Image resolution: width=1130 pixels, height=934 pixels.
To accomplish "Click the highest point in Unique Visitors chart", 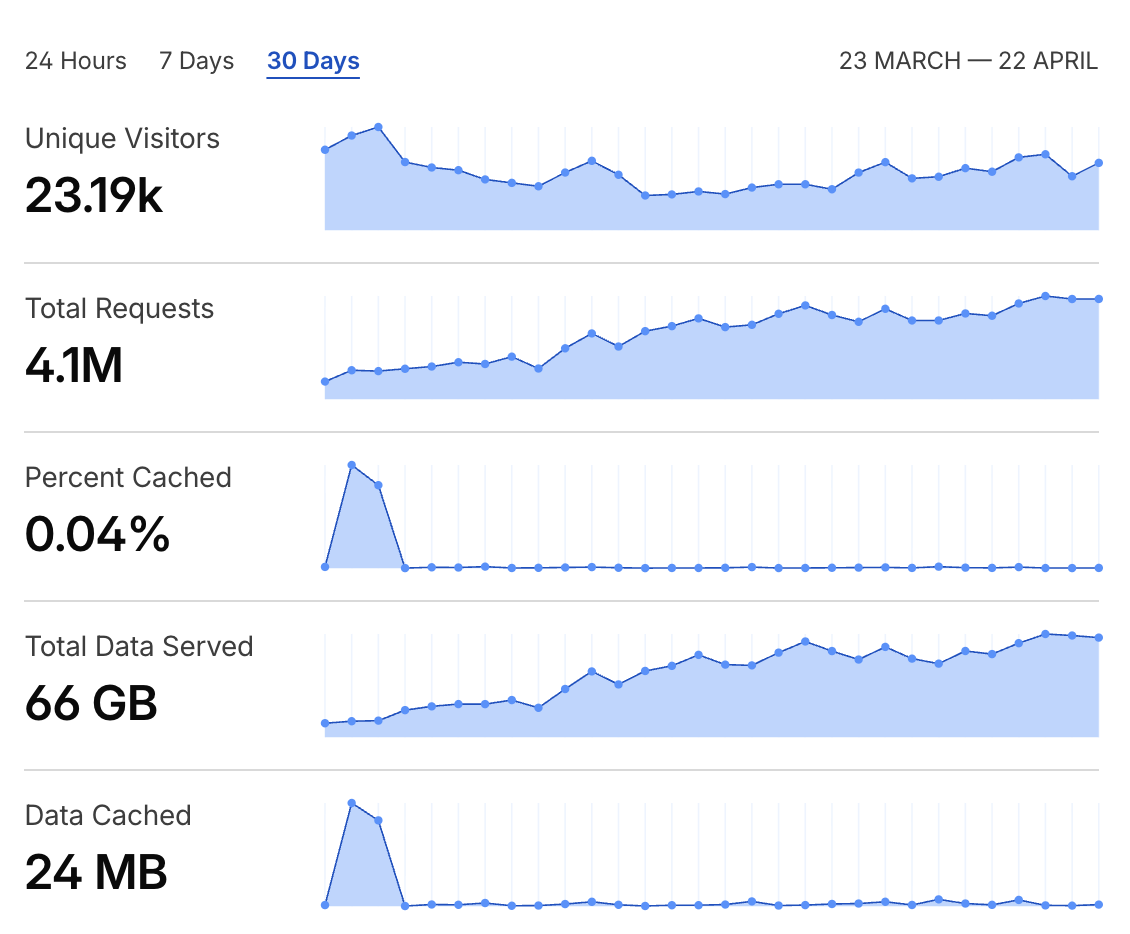I will 378,127.
